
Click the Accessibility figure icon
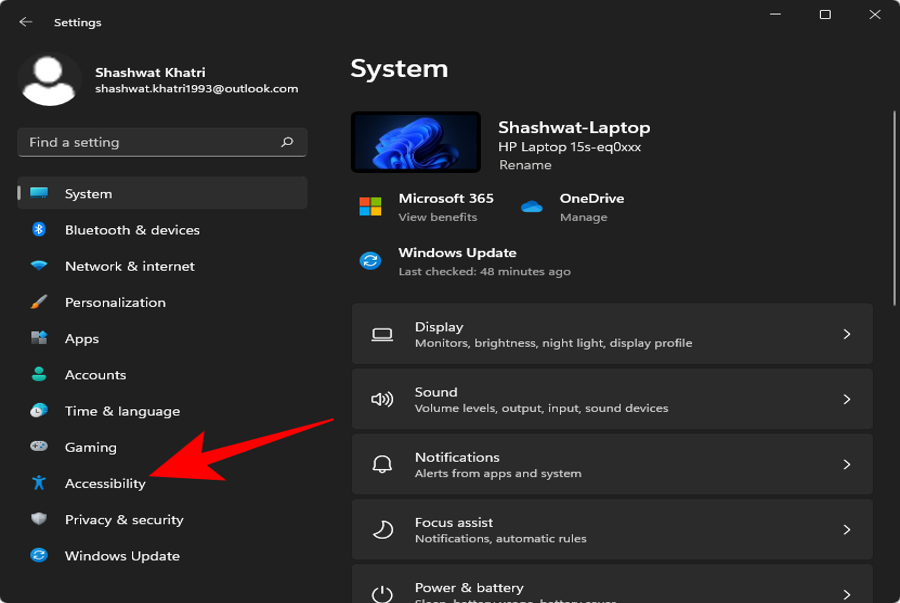[x=39, y=483]
